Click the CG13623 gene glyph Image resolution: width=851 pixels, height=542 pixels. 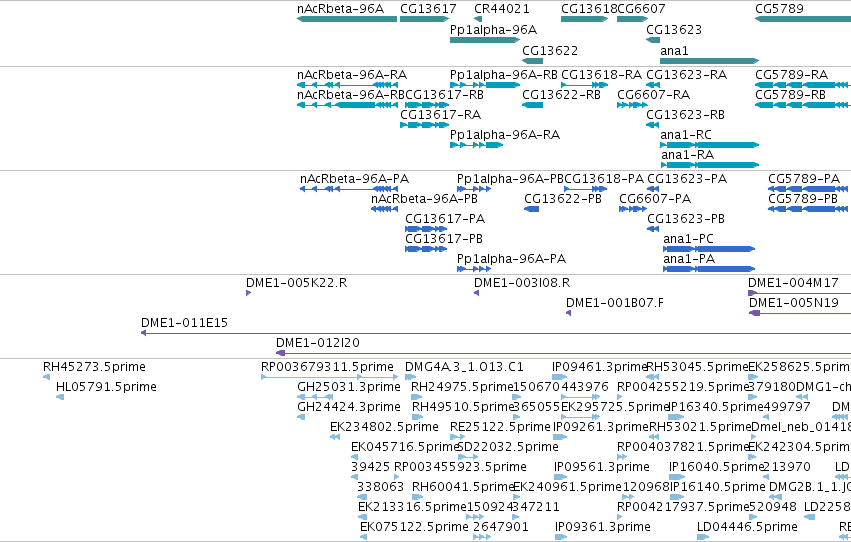(653, 40)
